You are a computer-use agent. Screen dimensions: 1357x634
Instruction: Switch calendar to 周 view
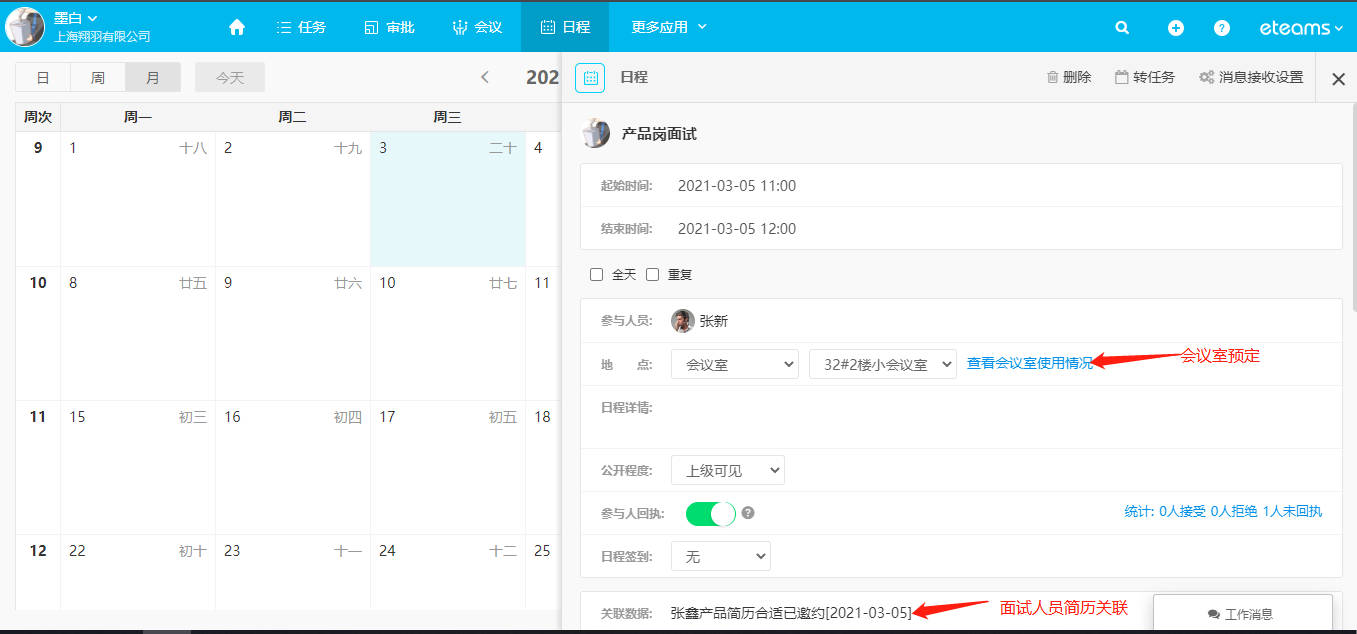98,77
